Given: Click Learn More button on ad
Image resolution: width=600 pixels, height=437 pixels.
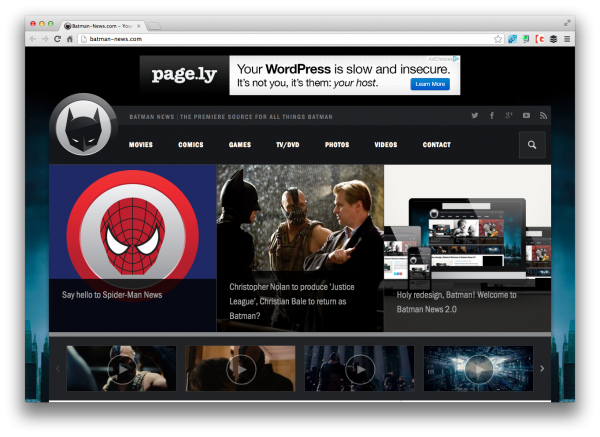Looking at the screenshot, I should point(430,84).
